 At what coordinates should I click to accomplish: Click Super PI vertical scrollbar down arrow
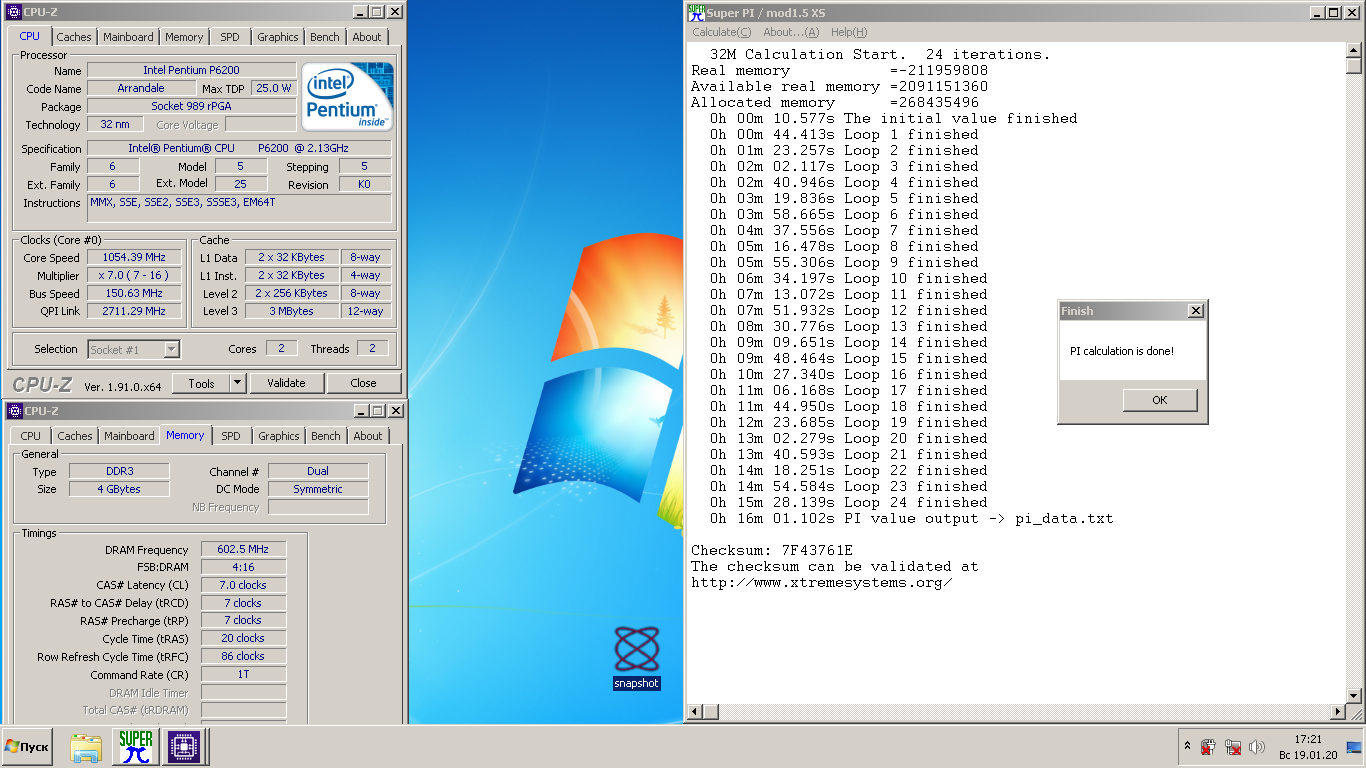(x=1354, y=695)
